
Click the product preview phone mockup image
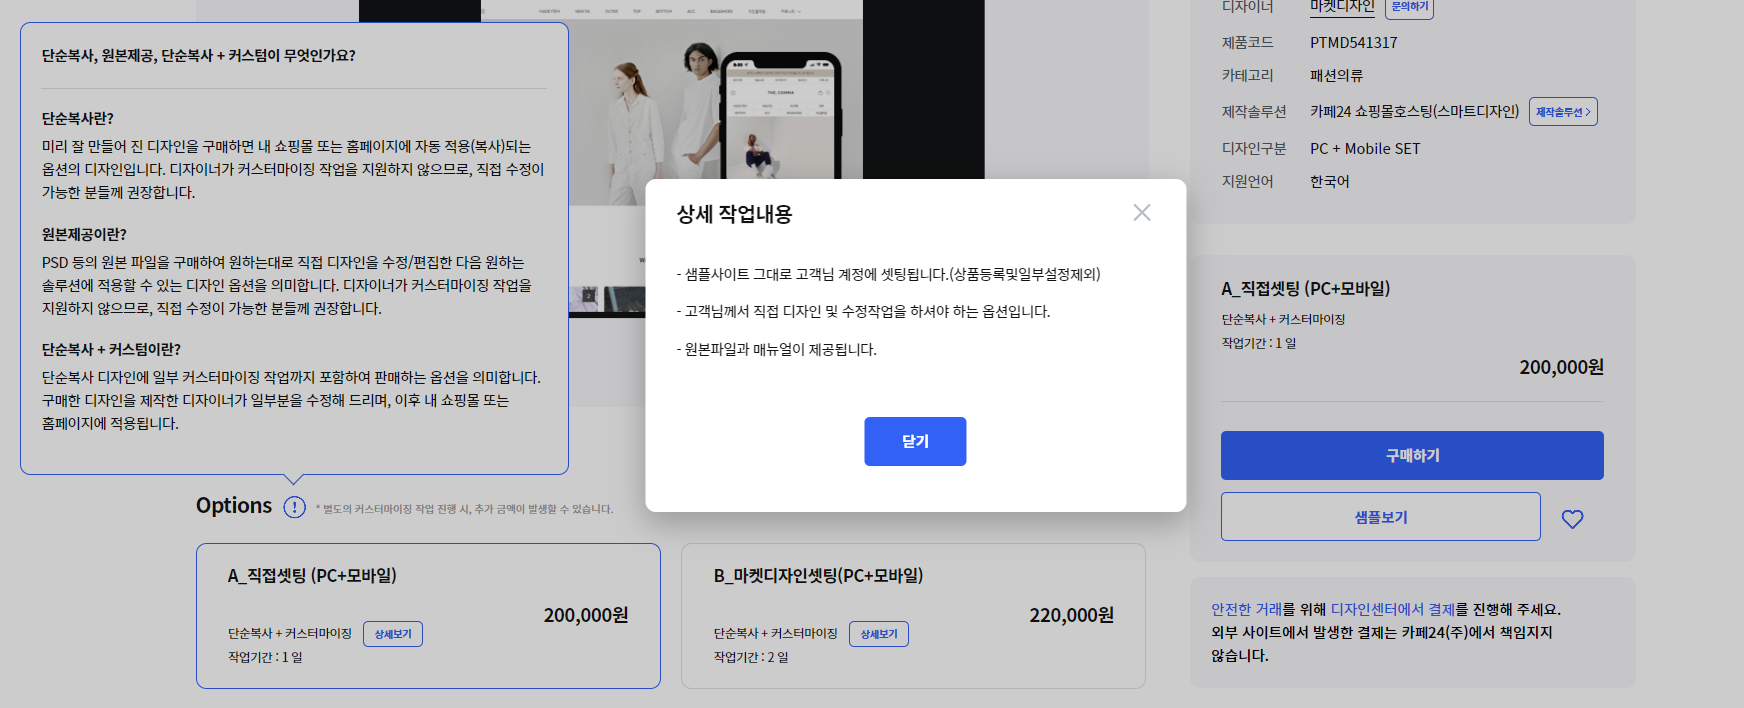click(x=780, y=115)
